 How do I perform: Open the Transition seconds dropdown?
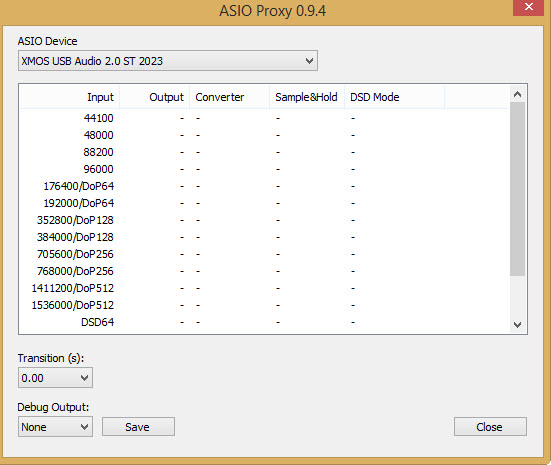(x=55, y=378)
